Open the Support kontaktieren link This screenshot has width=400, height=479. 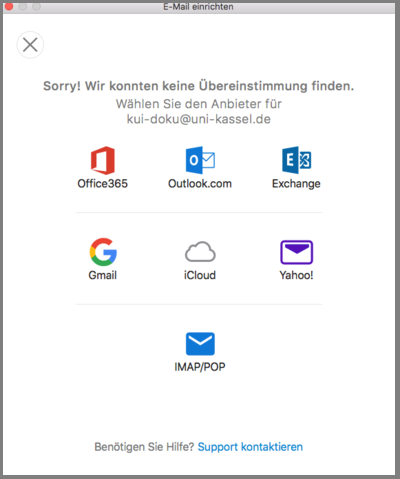(x=250, y=447)
